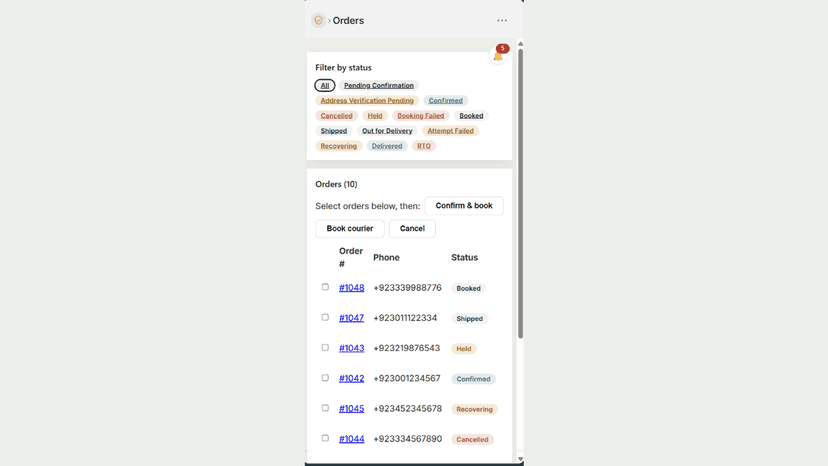The image size is (828, 466).
Task: Open the notifications bell with badge
Action: pyautogui.click(x=498, y=55)
